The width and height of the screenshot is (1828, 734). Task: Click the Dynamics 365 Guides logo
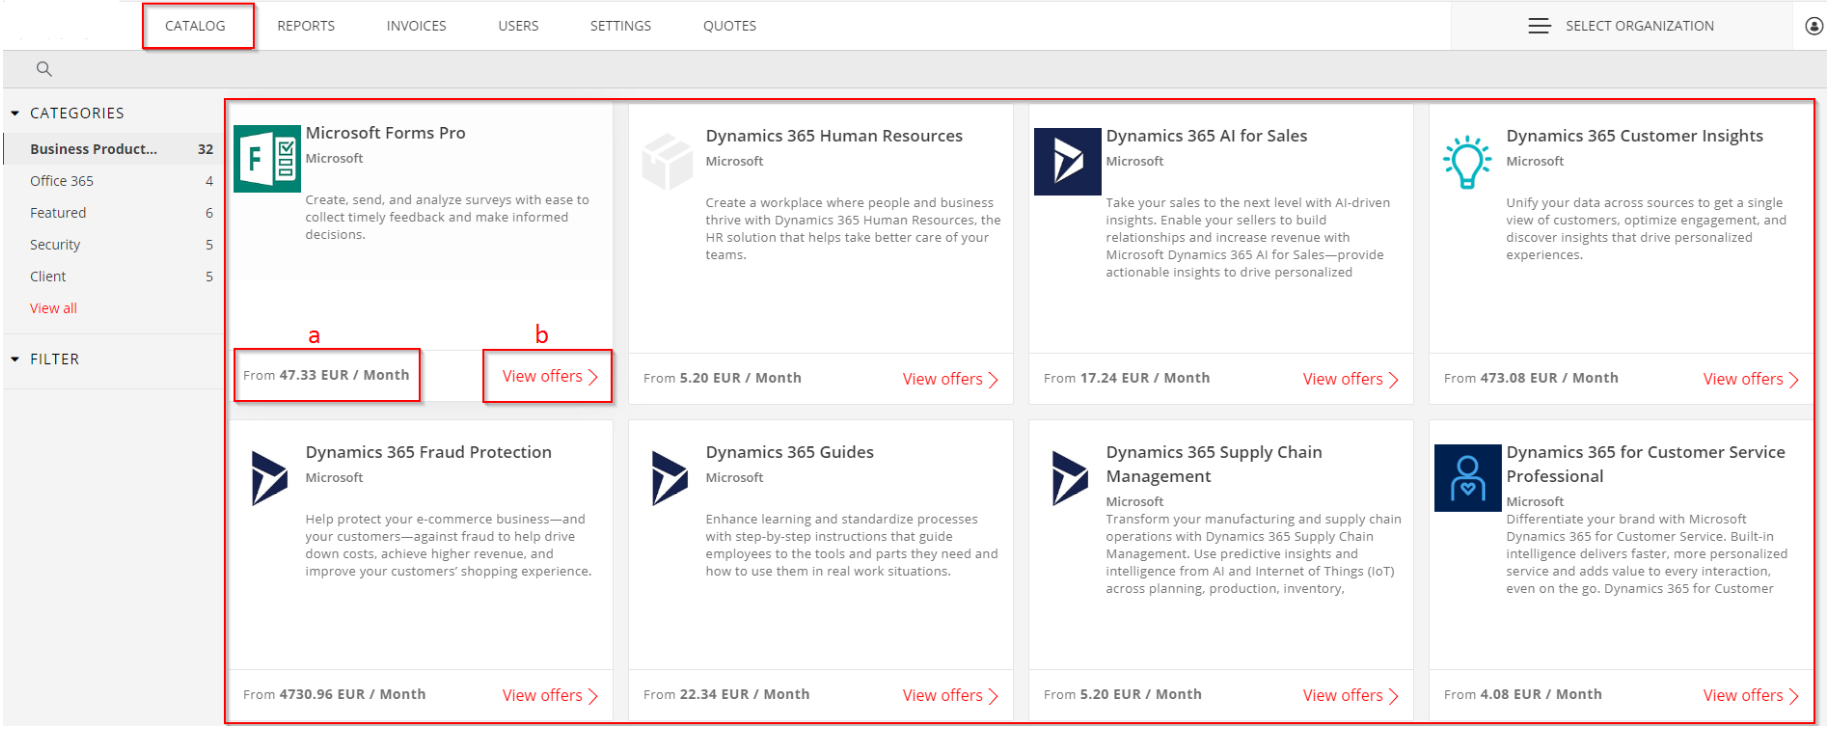point(669,478)
